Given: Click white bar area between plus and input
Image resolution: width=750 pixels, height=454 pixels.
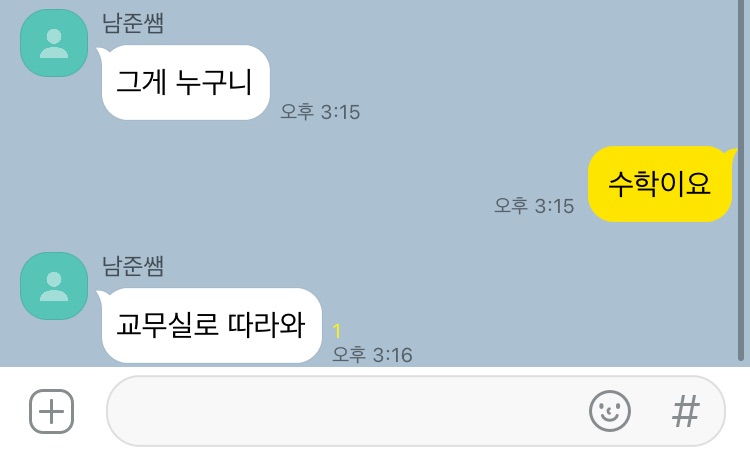Looking at the screenshot, I should 90,411.
